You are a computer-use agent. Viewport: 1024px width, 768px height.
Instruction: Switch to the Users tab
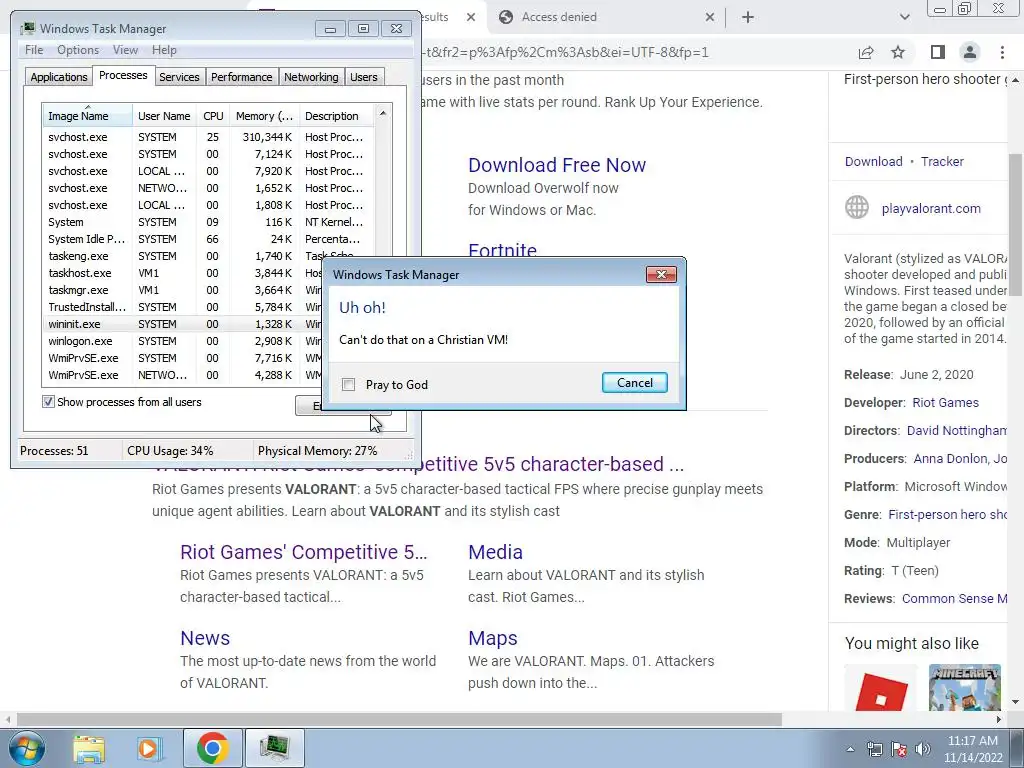pyautogui.click(x=363, y=77)
